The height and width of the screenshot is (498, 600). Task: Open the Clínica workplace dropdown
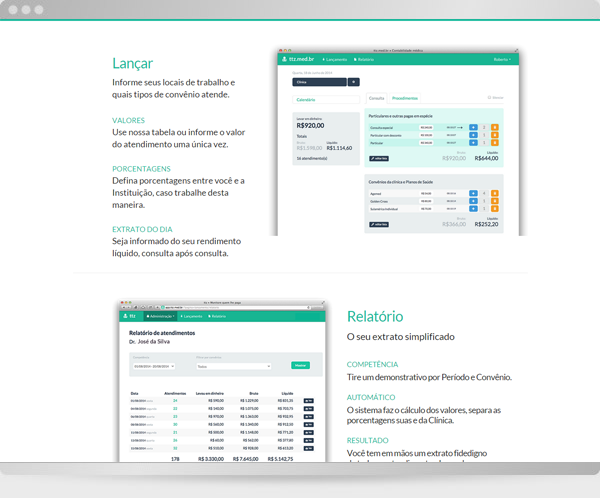click(x=320, y=82)
